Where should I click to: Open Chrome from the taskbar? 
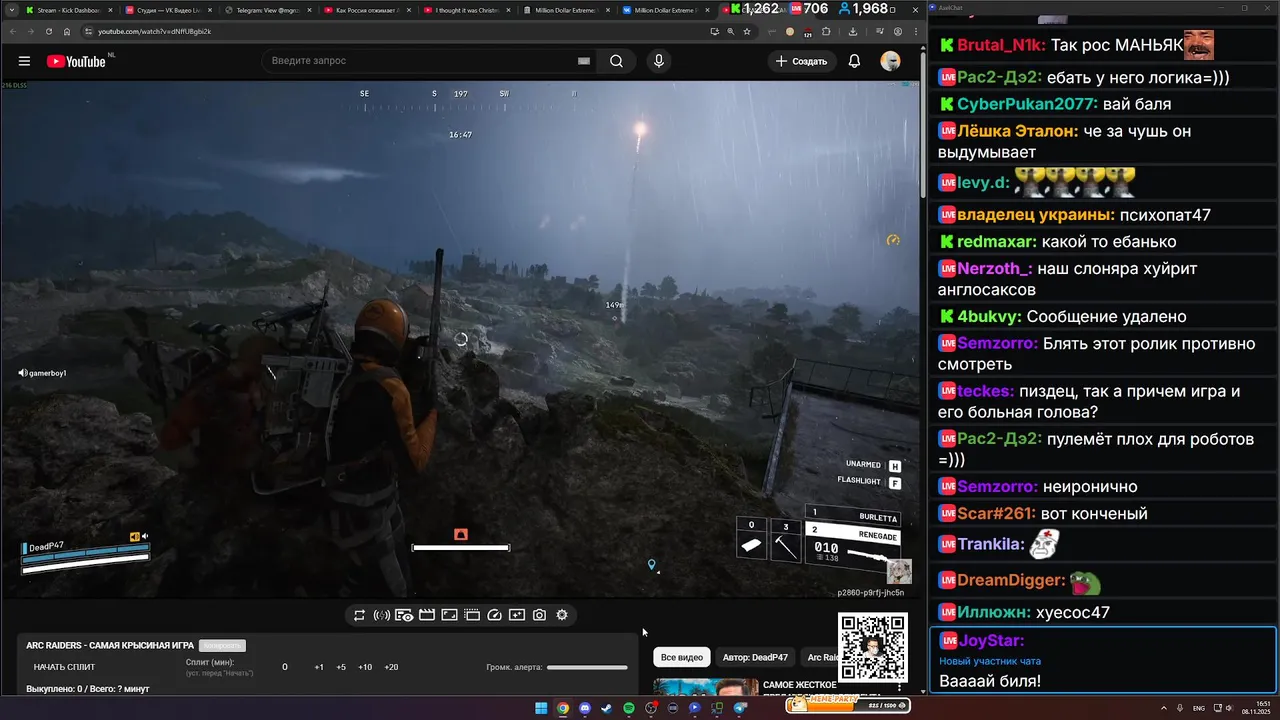click(563, 708)
